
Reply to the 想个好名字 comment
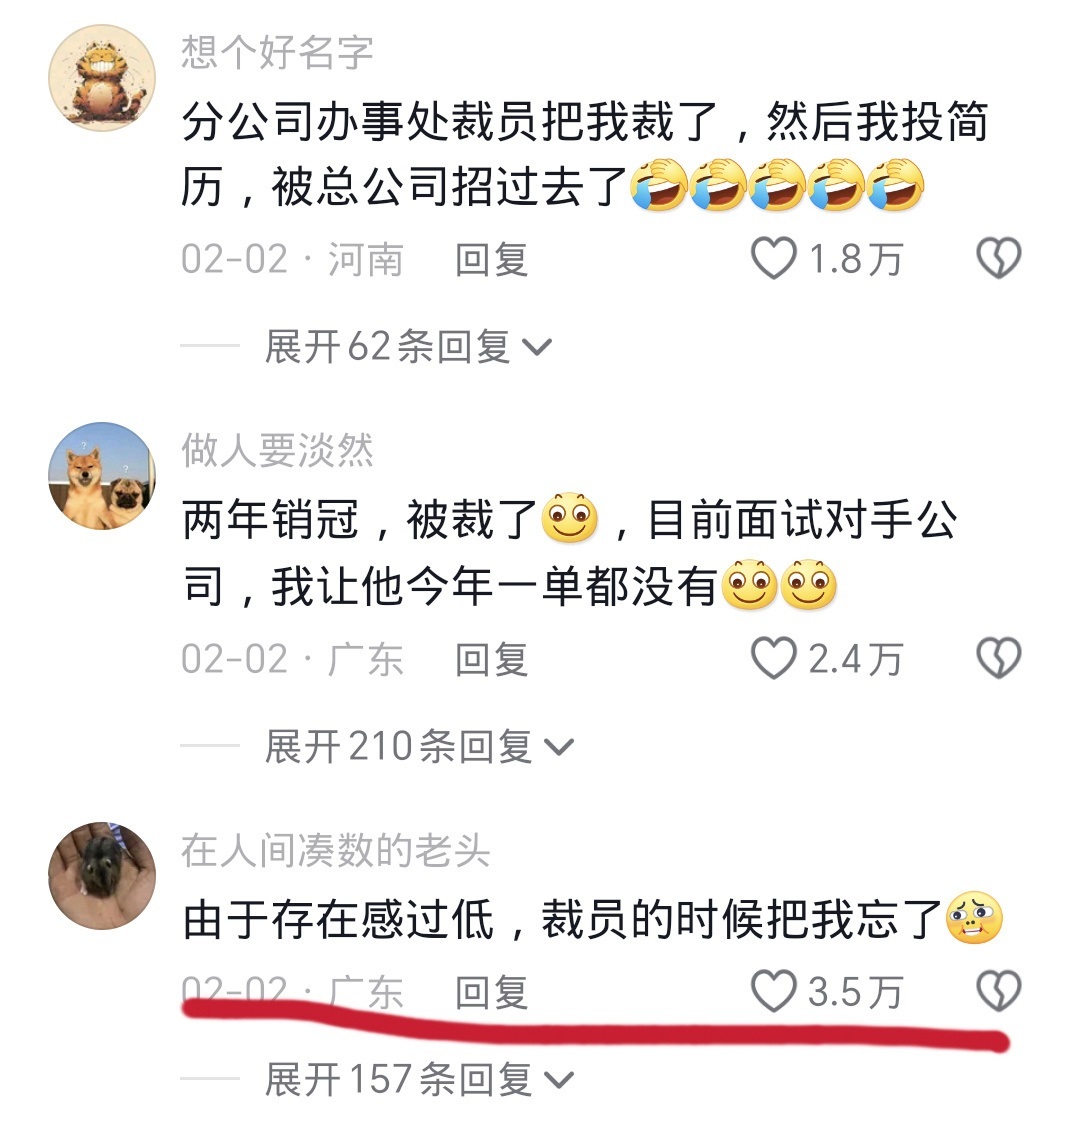492,260
